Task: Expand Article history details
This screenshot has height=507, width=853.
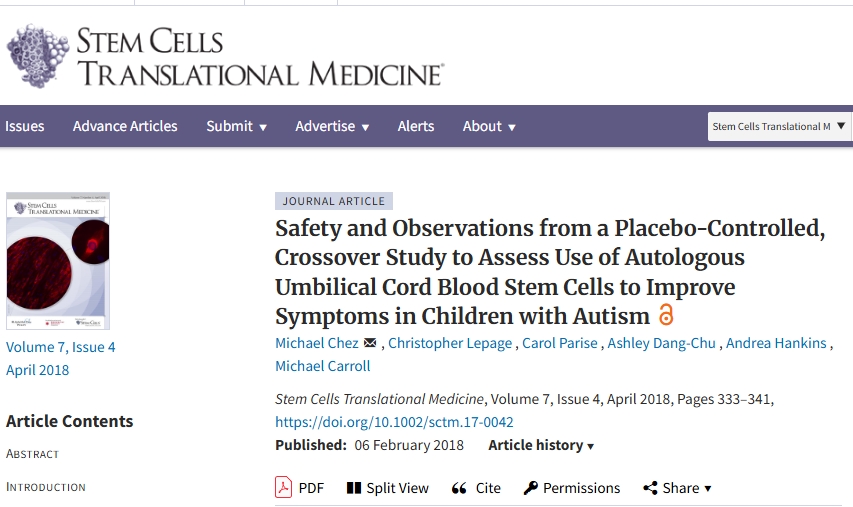Action: click(541, 445)
